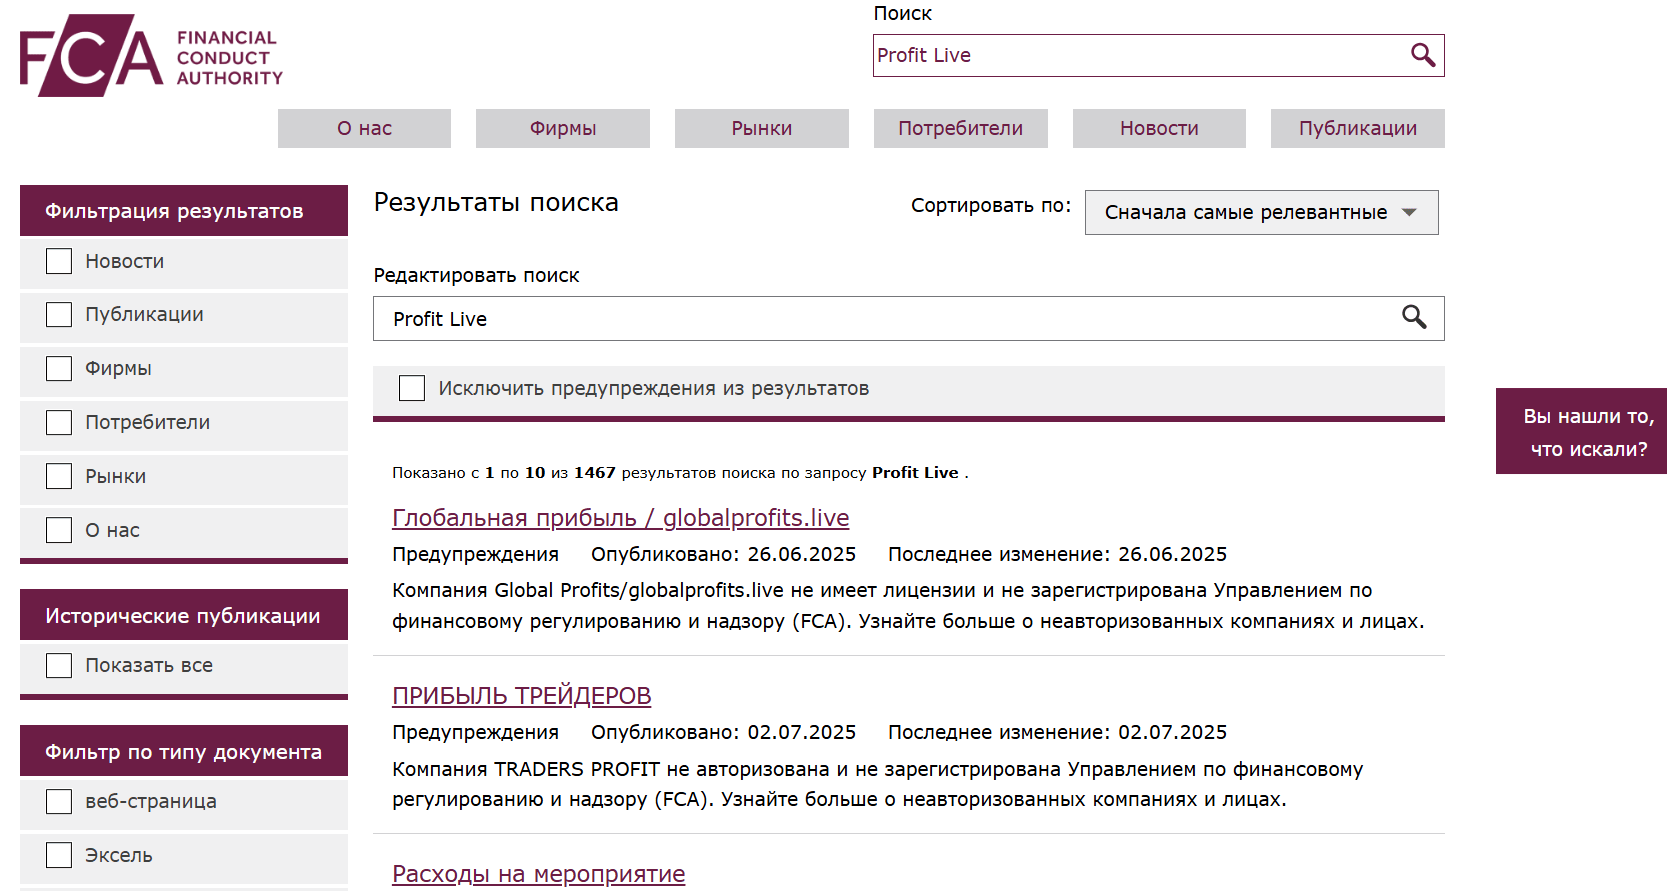
Task: Open the Рынки navigation menu
Action: point(761,128)
